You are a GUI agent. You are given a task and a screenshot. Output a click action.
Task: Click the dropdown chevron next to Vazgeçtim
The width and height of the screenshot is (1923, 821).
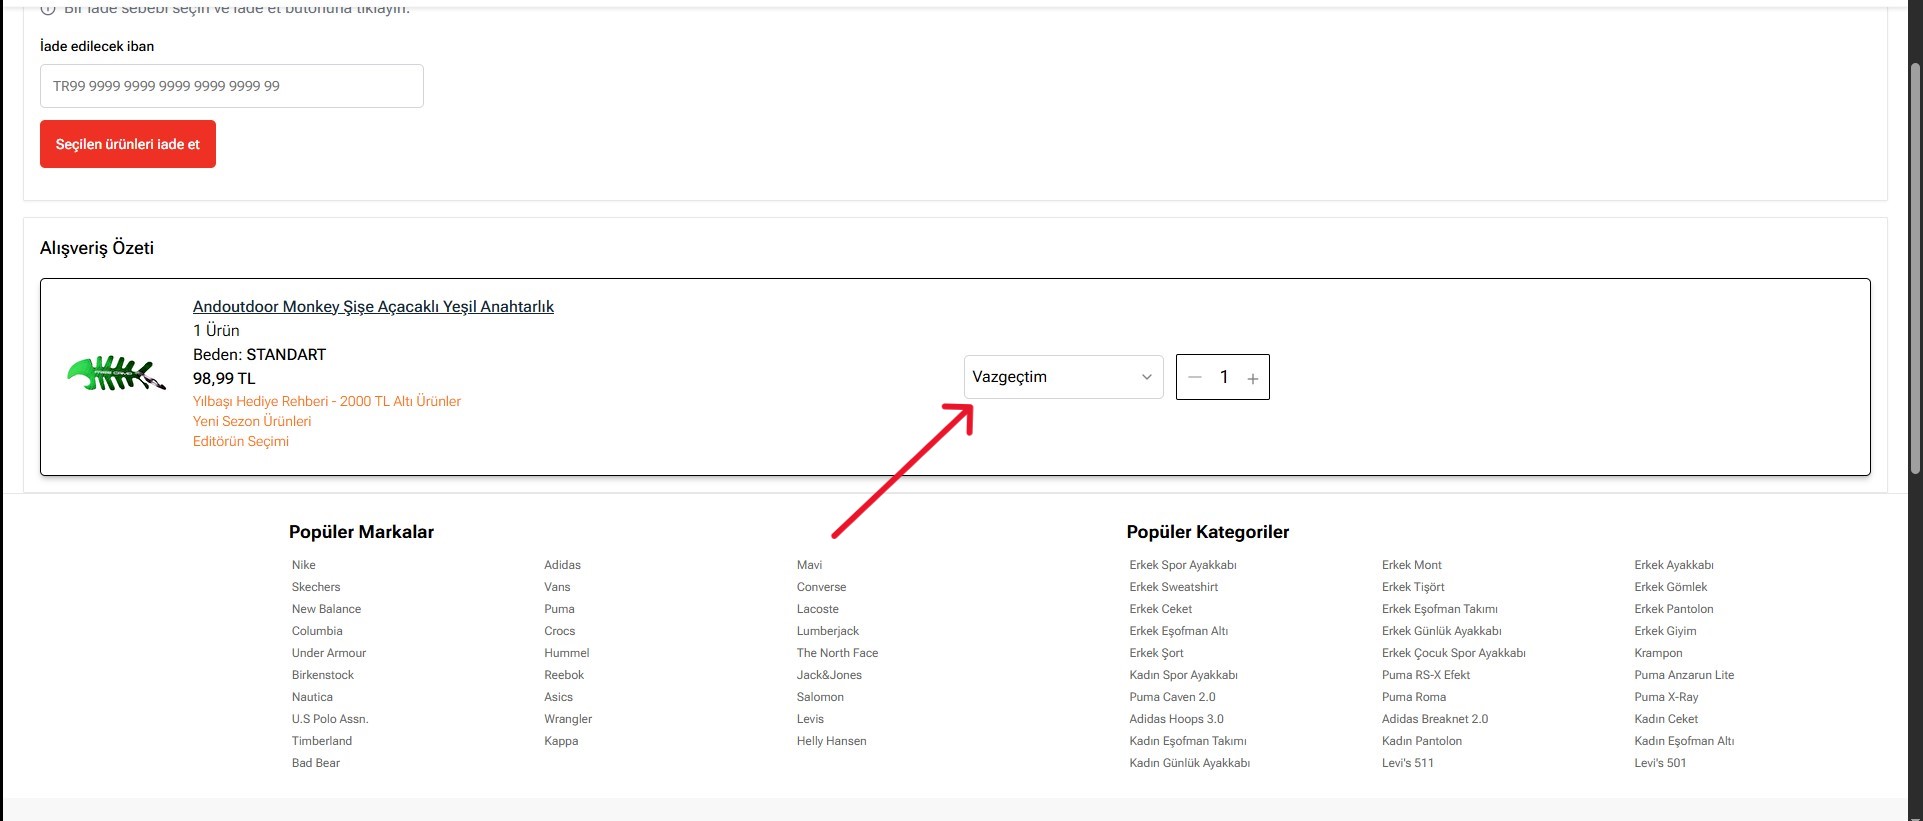click(x=1146, y=377)
